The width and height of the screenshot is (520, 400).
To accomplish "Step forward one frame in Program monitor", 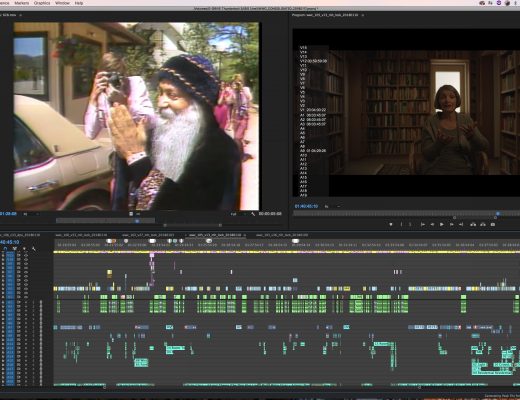I will click(452, 225).
